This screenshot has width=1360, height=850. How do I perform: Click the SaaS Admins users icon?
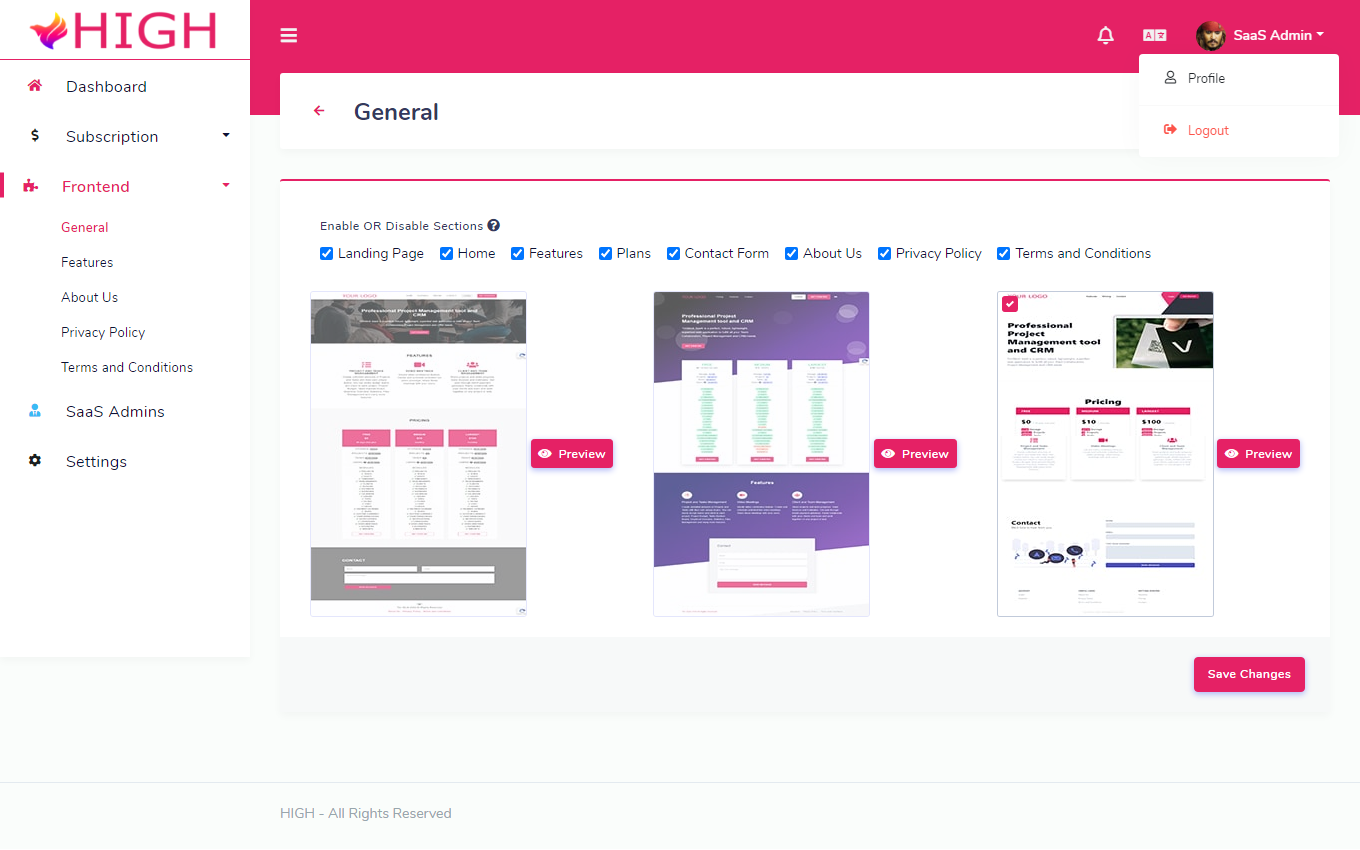(x=35, y=410)
